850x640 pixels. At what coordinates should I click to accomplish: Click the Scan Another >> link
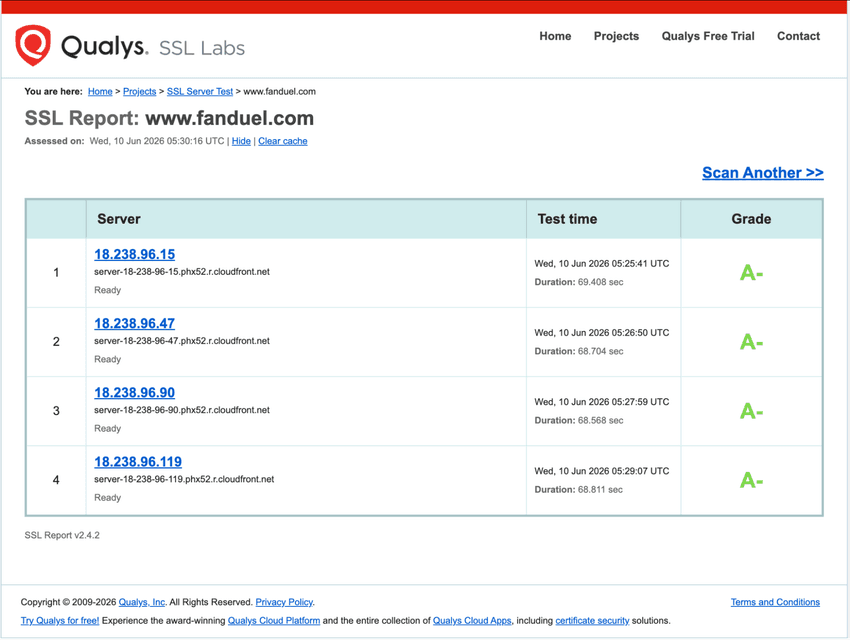tap(763, 173)
